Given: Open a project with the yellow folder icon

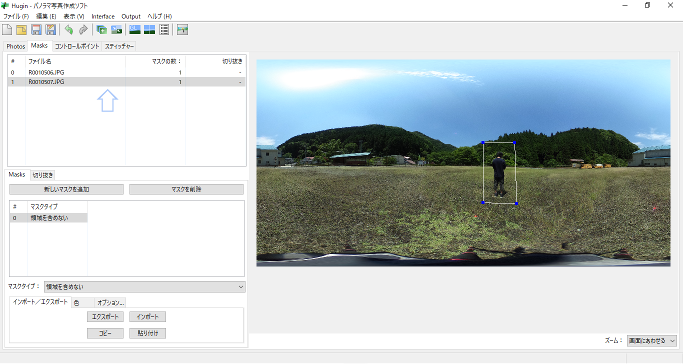Looking at the screenshot, I should [21, 30].
